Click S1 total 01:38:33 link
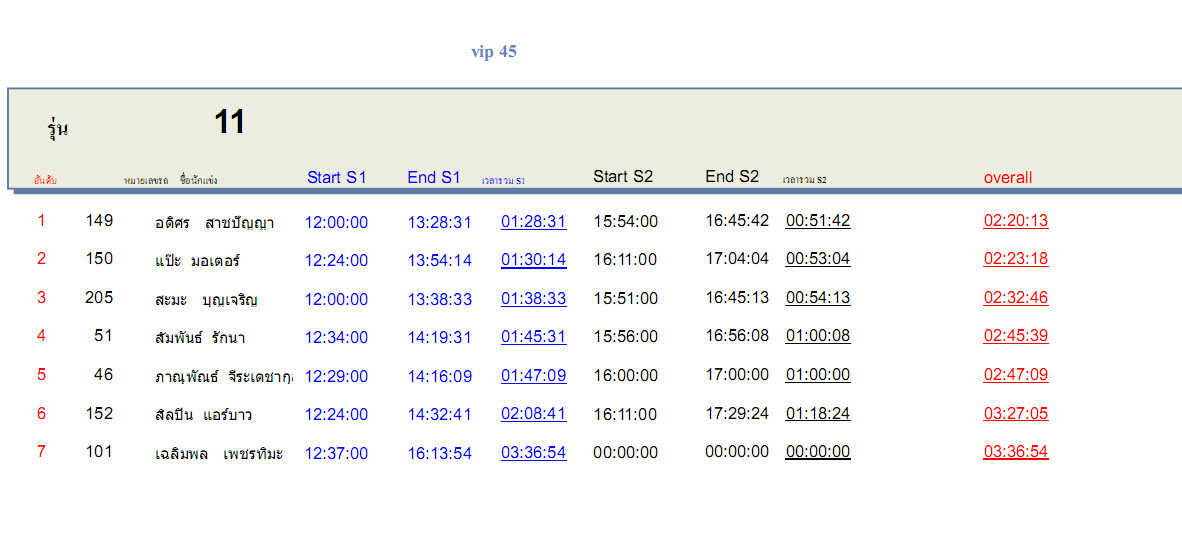The width and height of the screenshot is (1182, 538). [x=533, y=299]
